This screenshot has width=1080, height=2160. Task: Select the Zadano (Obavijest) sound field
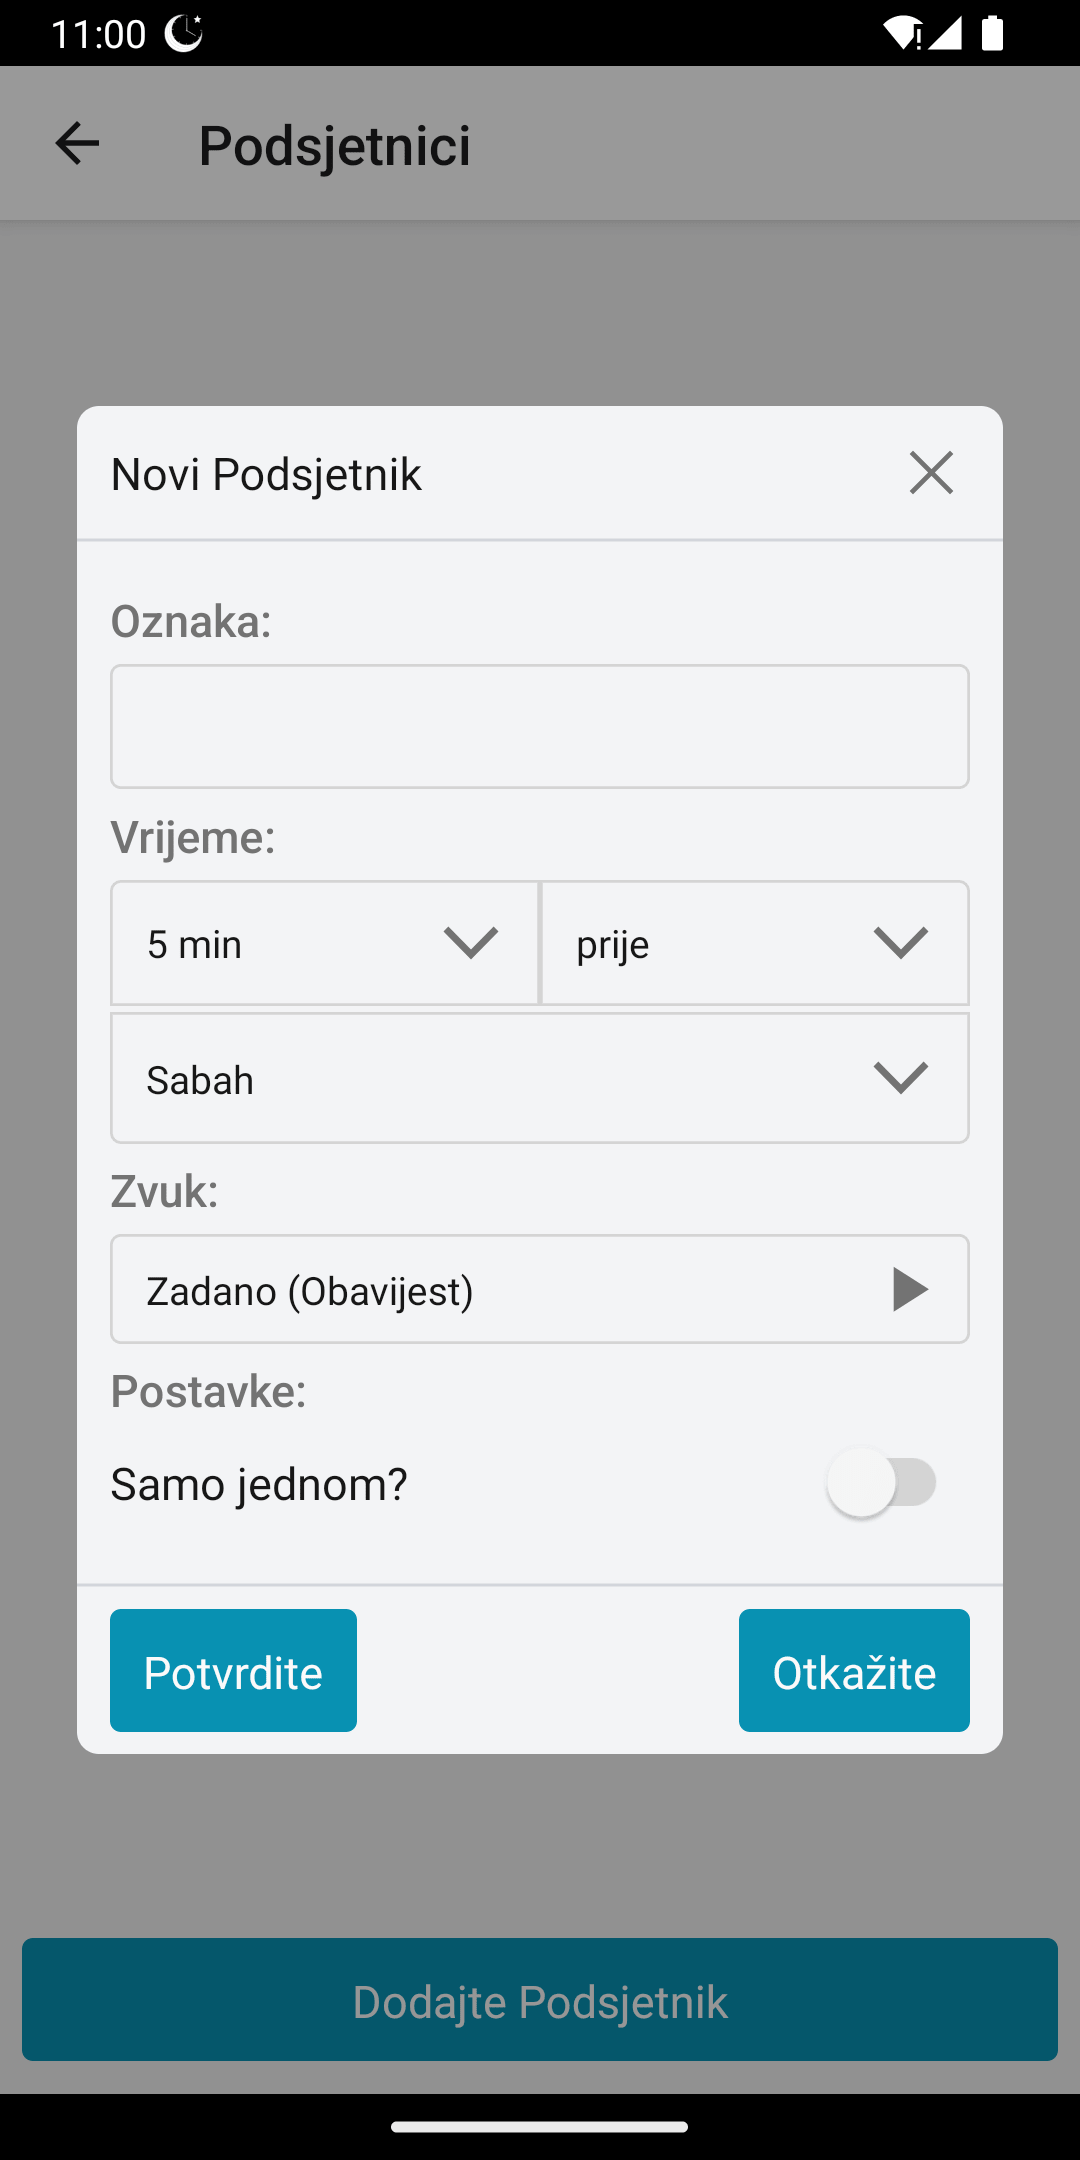tap(480, 1290)
